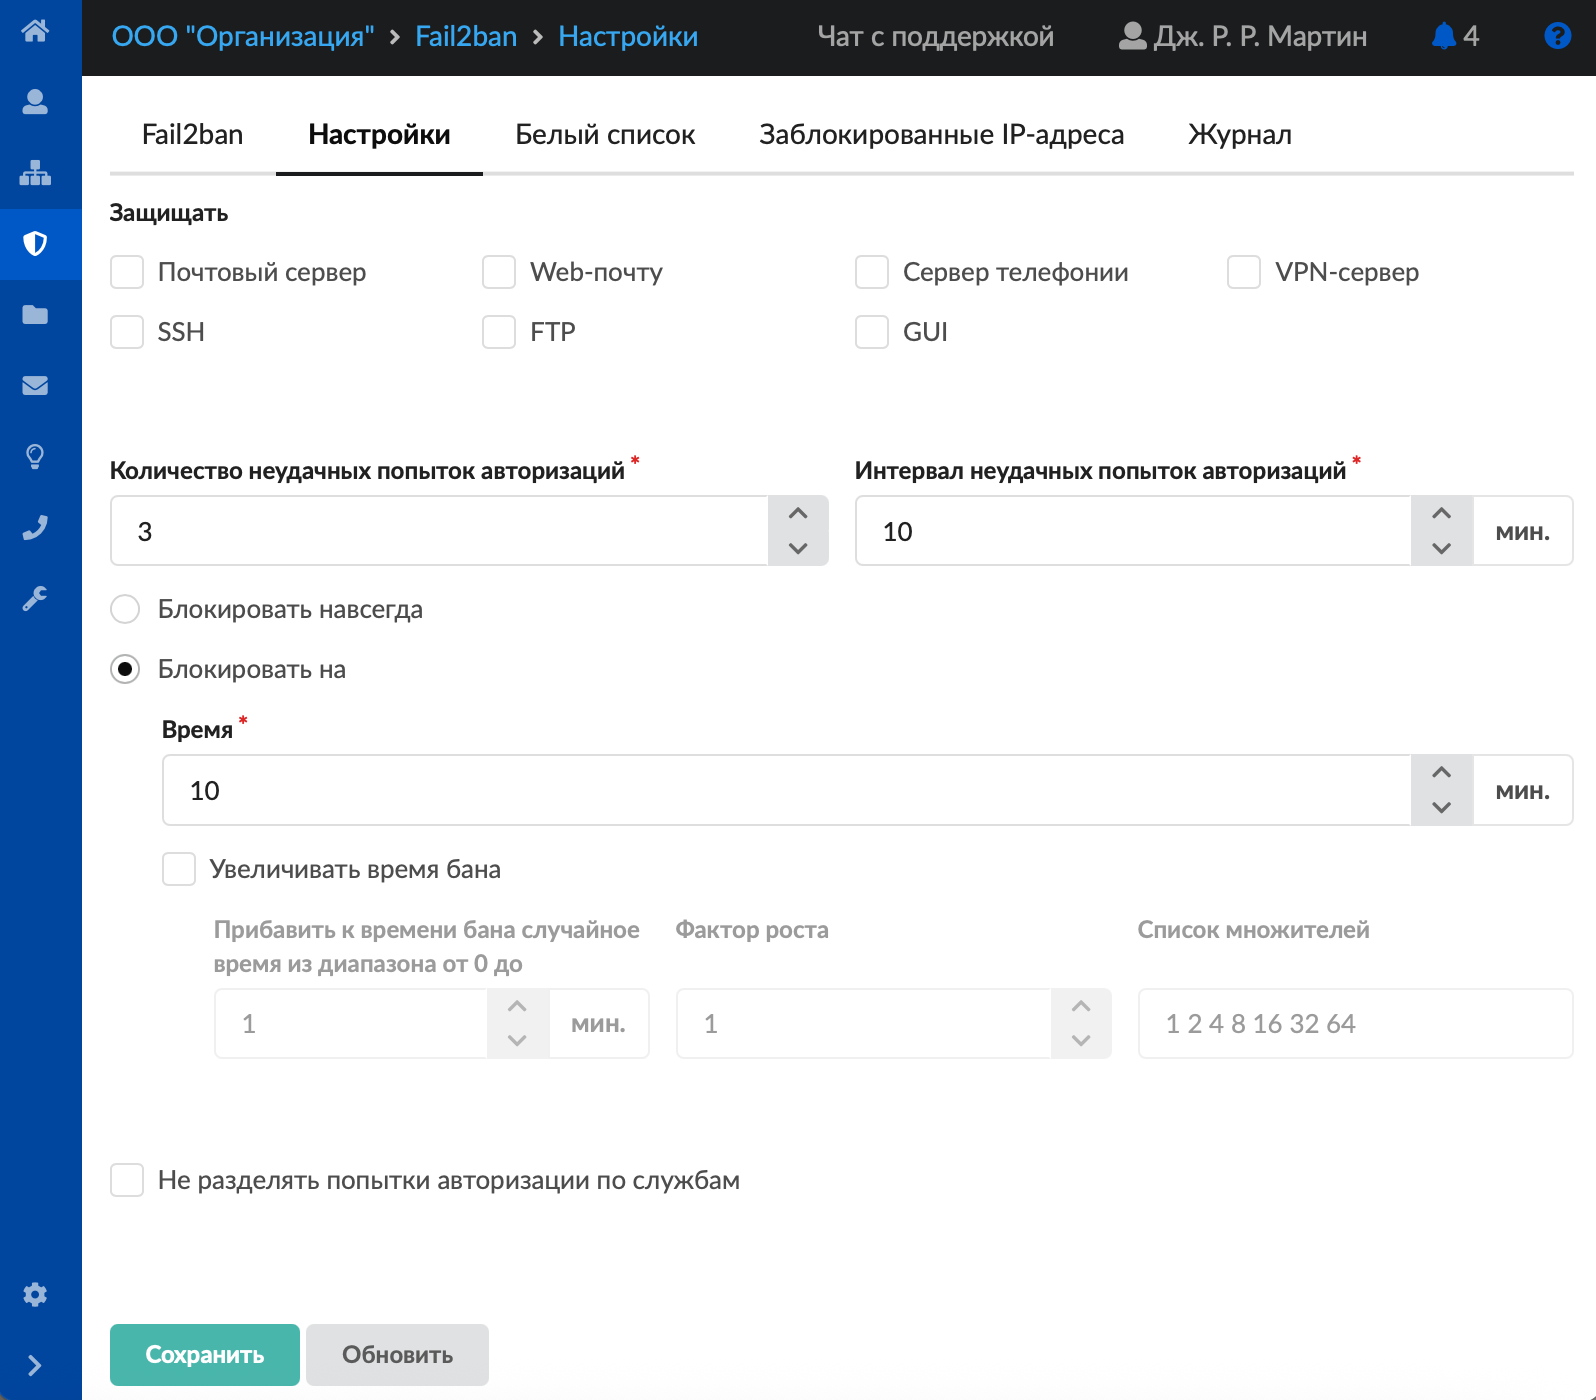Decrease random ban time range value
Image resolution: width=1596 pixels, height=1400 pixels.
click(x=517, y=1040)
